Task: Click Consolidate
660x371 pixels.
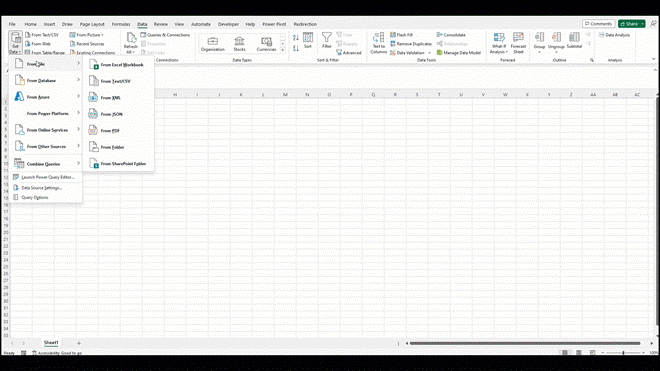Action: pos(451,35)
